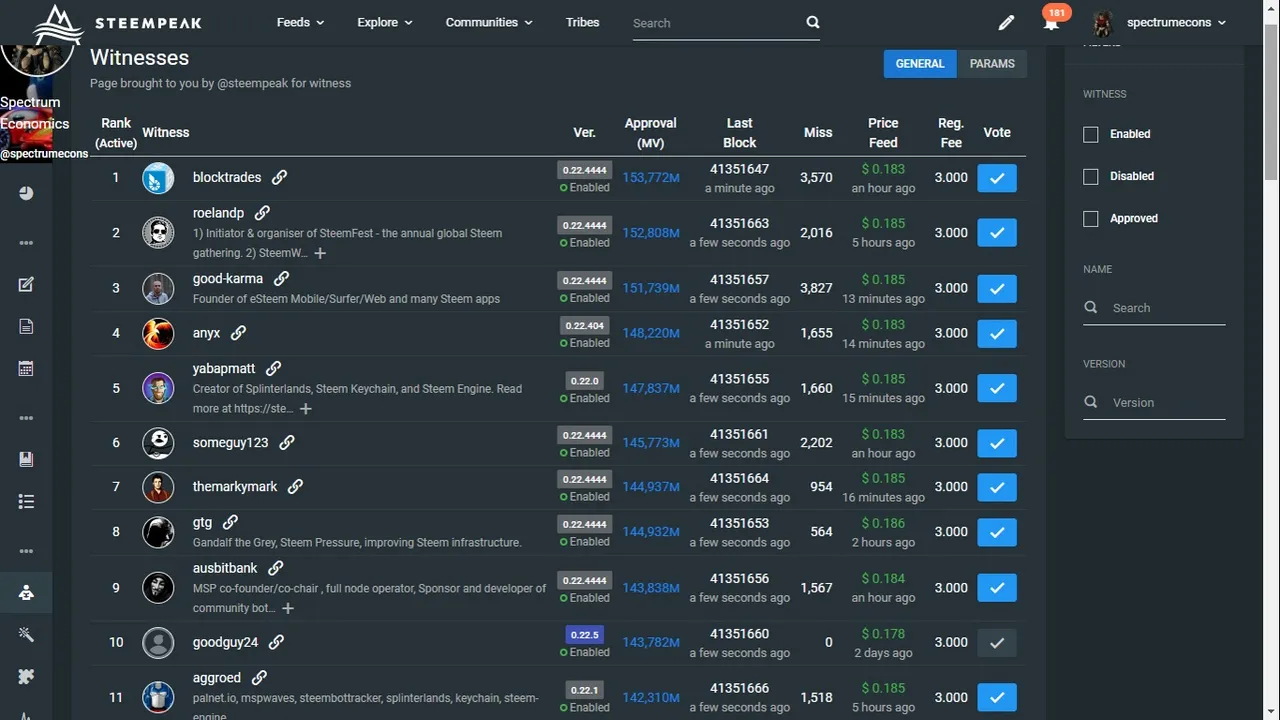The height and width of the screenshot is (720, 1280).
Task: Click the link icon next to someguy123
Action: [287, 442]
